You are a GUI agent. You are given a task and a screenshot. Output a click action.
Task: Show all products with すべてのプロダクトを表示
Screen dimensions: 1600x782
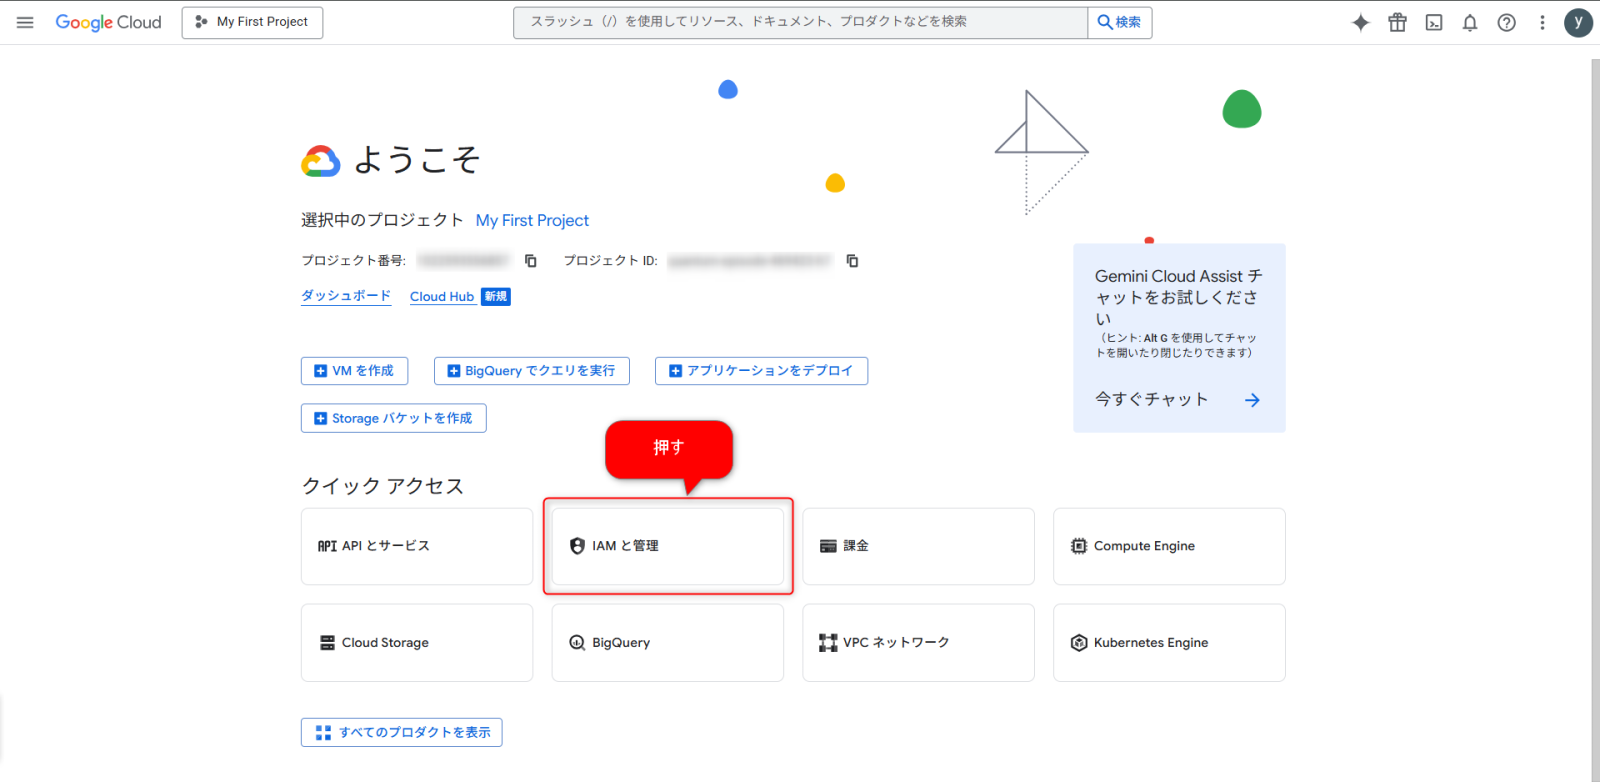coord(402,733)
